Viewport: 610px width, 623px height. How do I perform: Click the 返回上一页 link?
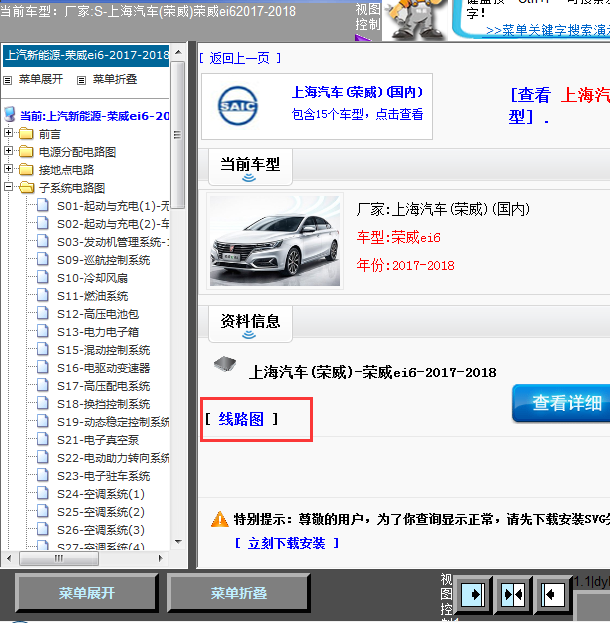coord(240,58)
